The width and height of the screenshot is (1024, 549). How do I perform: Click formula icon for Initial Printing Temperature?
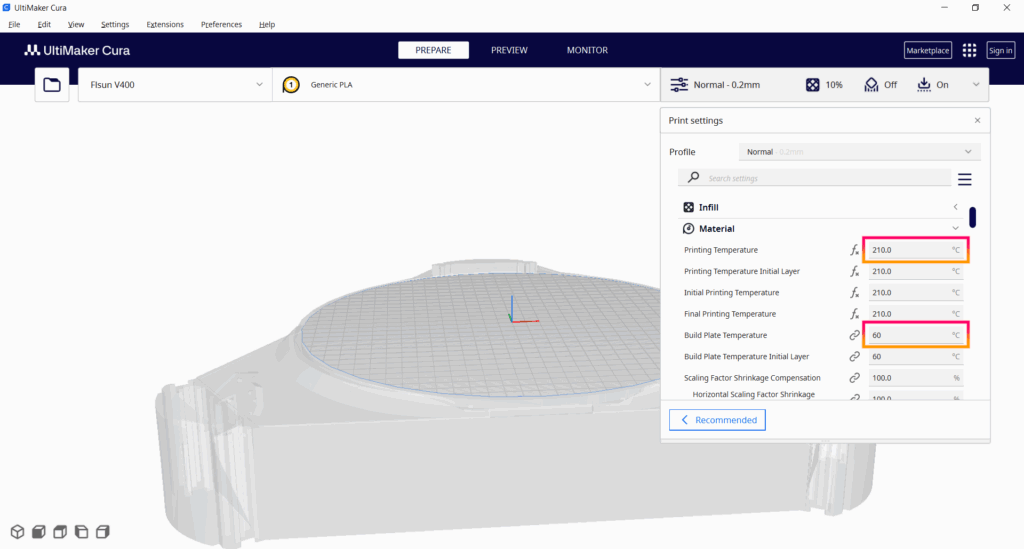tap(854, 293)
